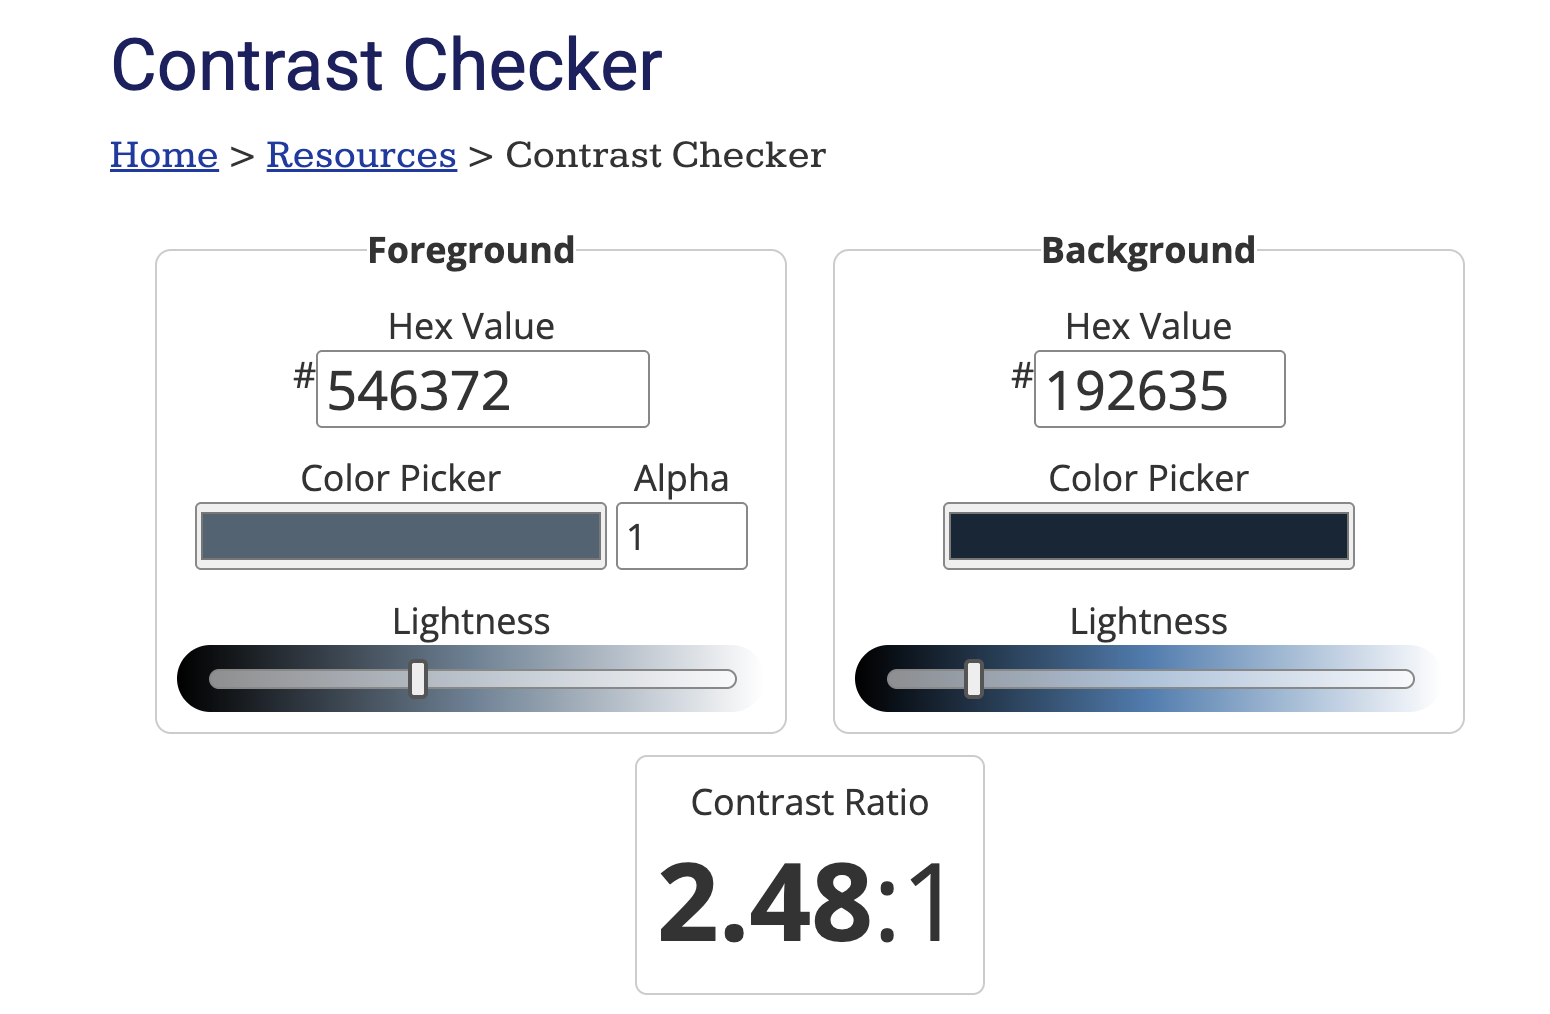Click the Foreground "Hex Value" label
The height and width of the screenshot is (1014, 1550).
pyautogui.click(x=471, y=326)
